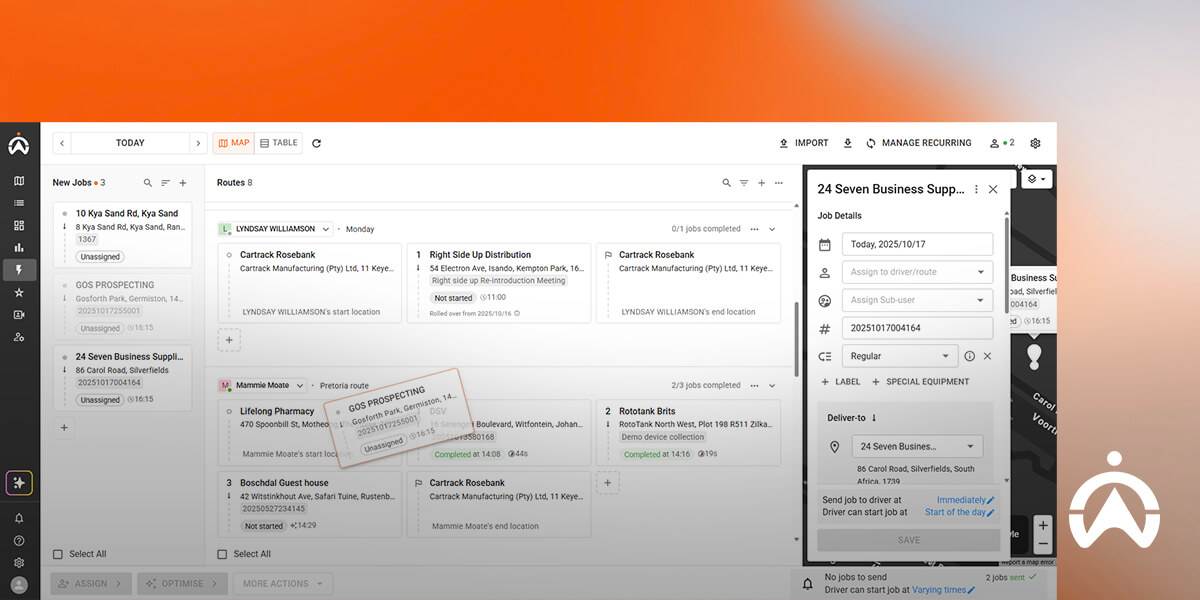
Task: Sort the New Jobs list
Action: [166, 183]
